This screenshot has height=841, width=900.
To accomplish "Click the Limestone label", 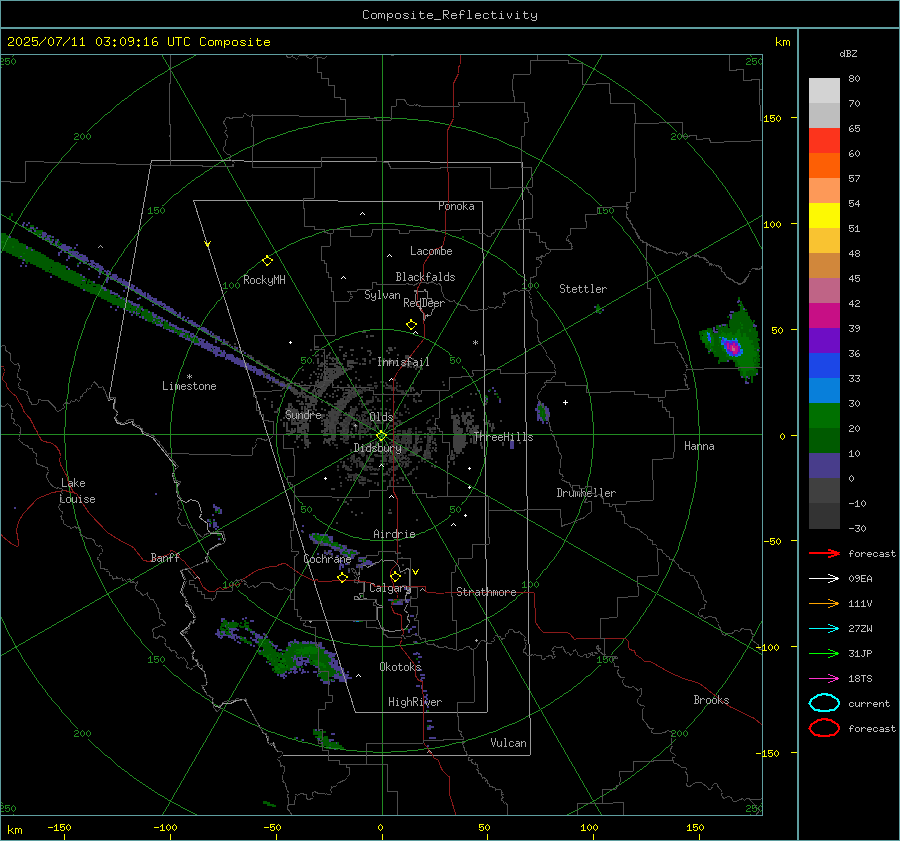I will tap(189, 386).
